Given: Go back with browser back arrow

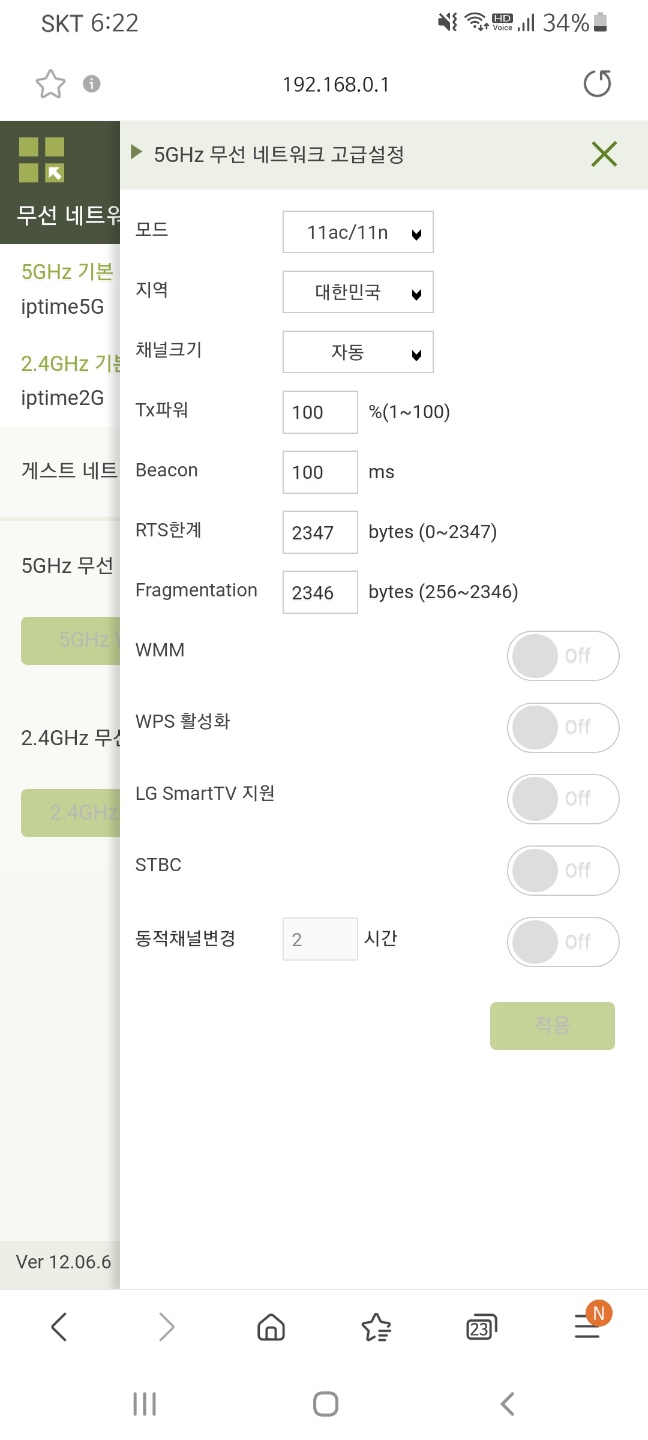Looking at the screenshot, I should (59, 1327).
